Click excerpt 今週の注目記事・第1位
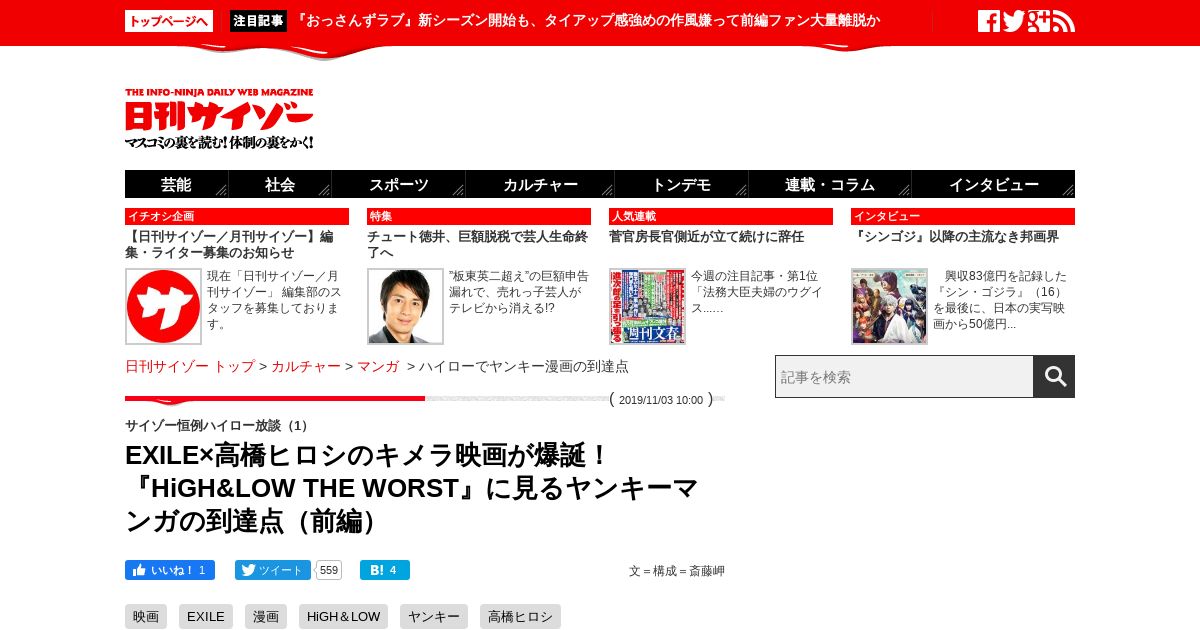The width and height of the screenshot is (1200, 630). 757,292
